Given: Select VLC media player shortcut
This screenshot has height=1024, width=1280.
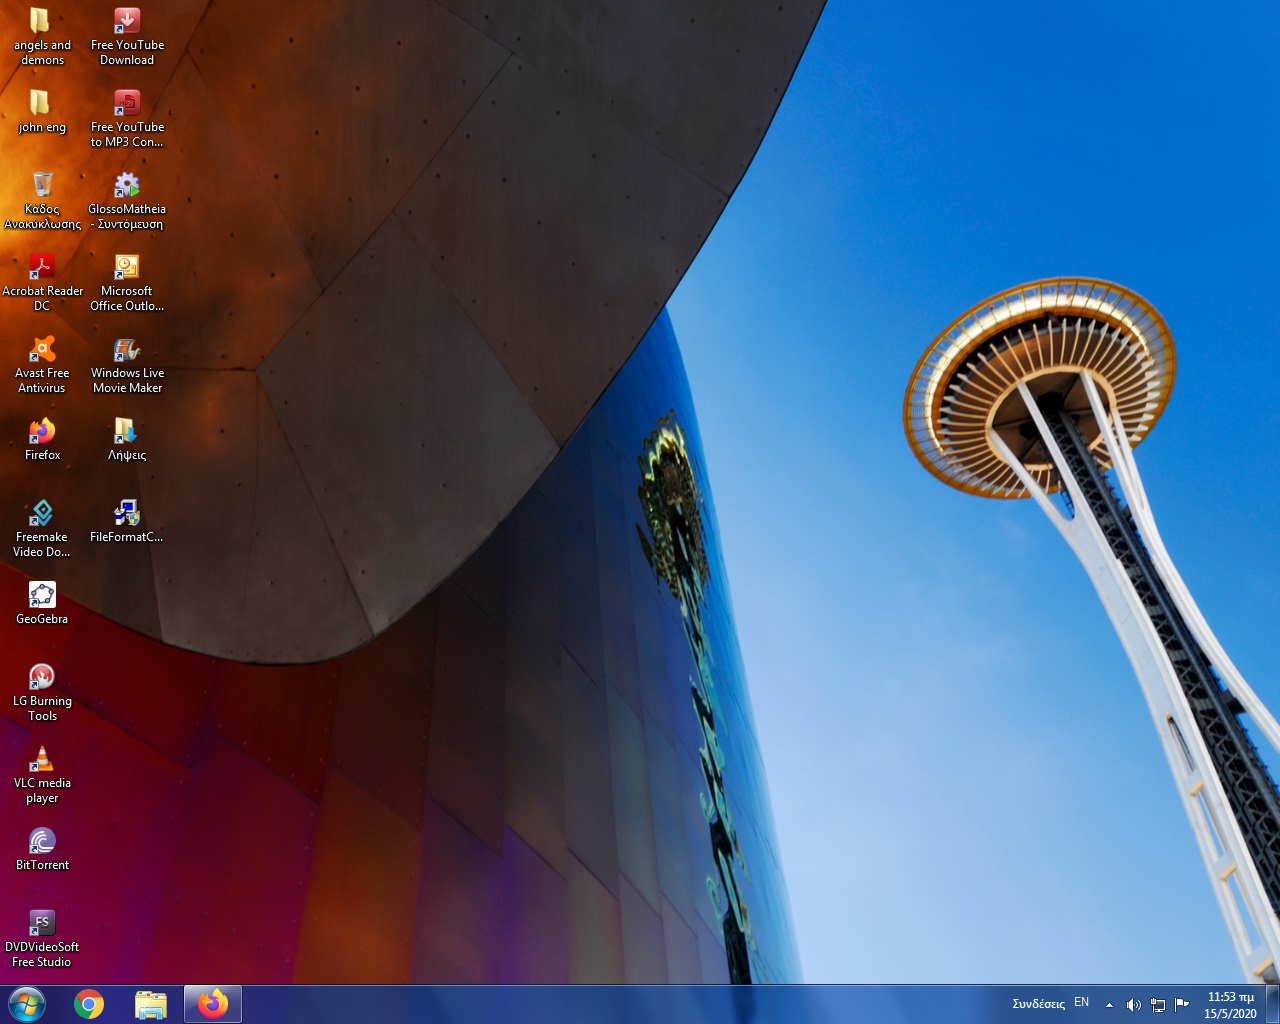Looking at the screenshot, I should [x=42, y=774].
